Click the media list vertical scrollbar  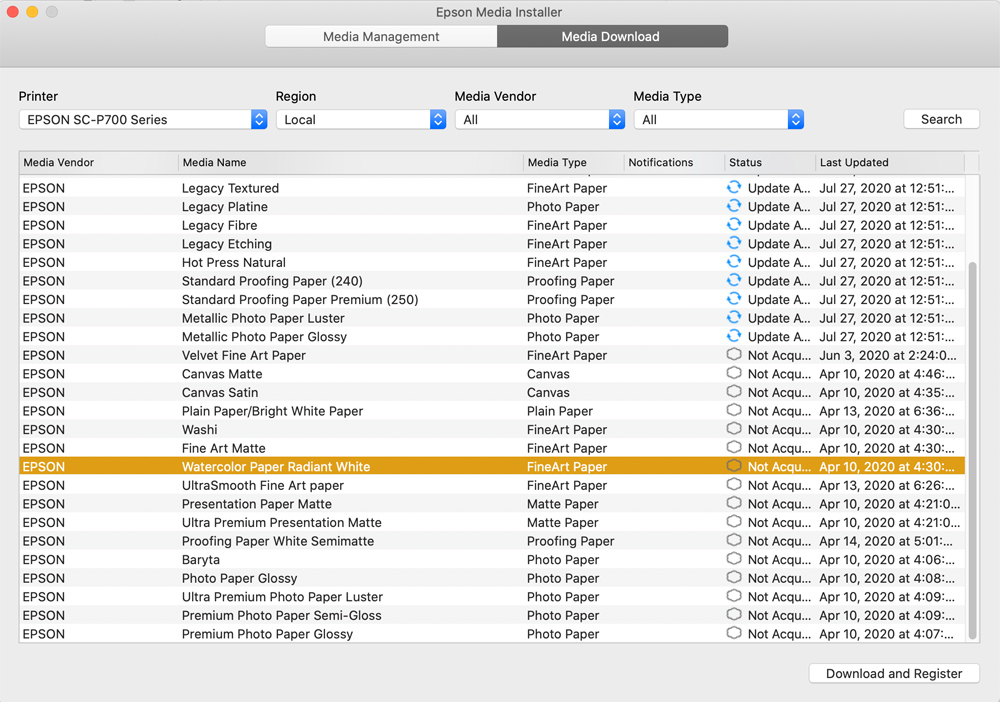coord(973,450)
